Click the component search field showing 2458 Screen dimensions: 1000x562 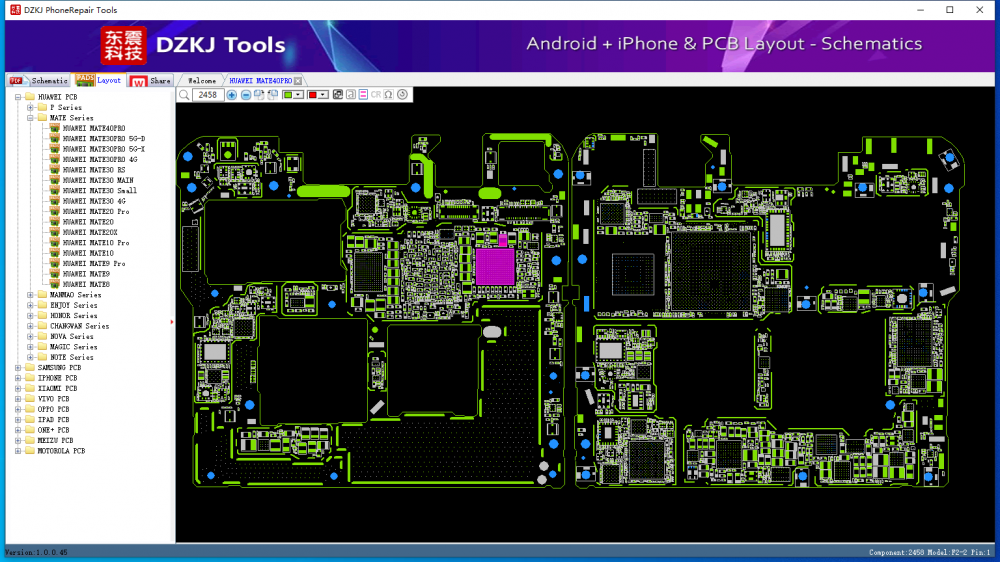tap(208, 95)
